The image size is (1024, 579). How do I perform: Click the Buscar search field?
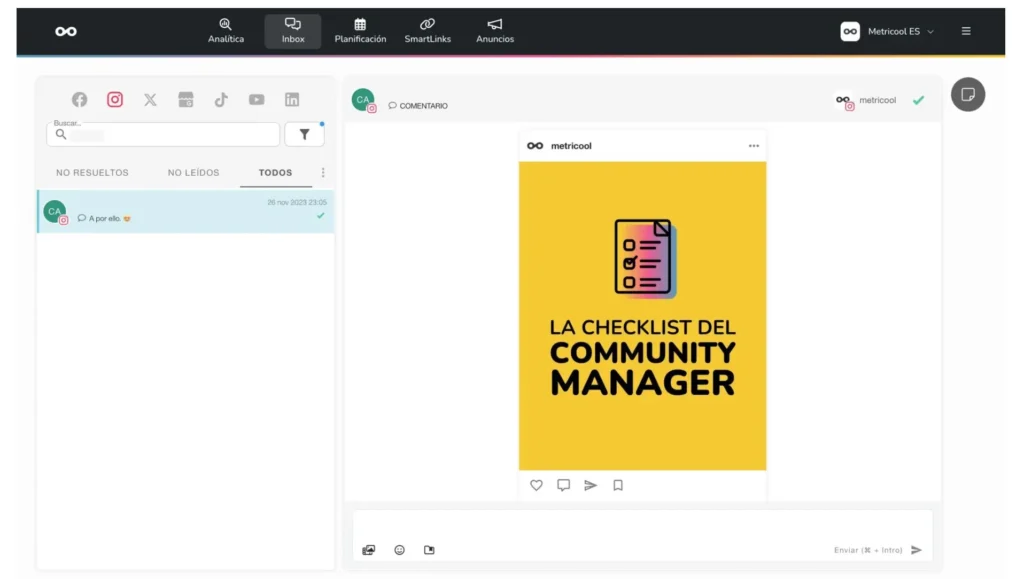[160, 134]
